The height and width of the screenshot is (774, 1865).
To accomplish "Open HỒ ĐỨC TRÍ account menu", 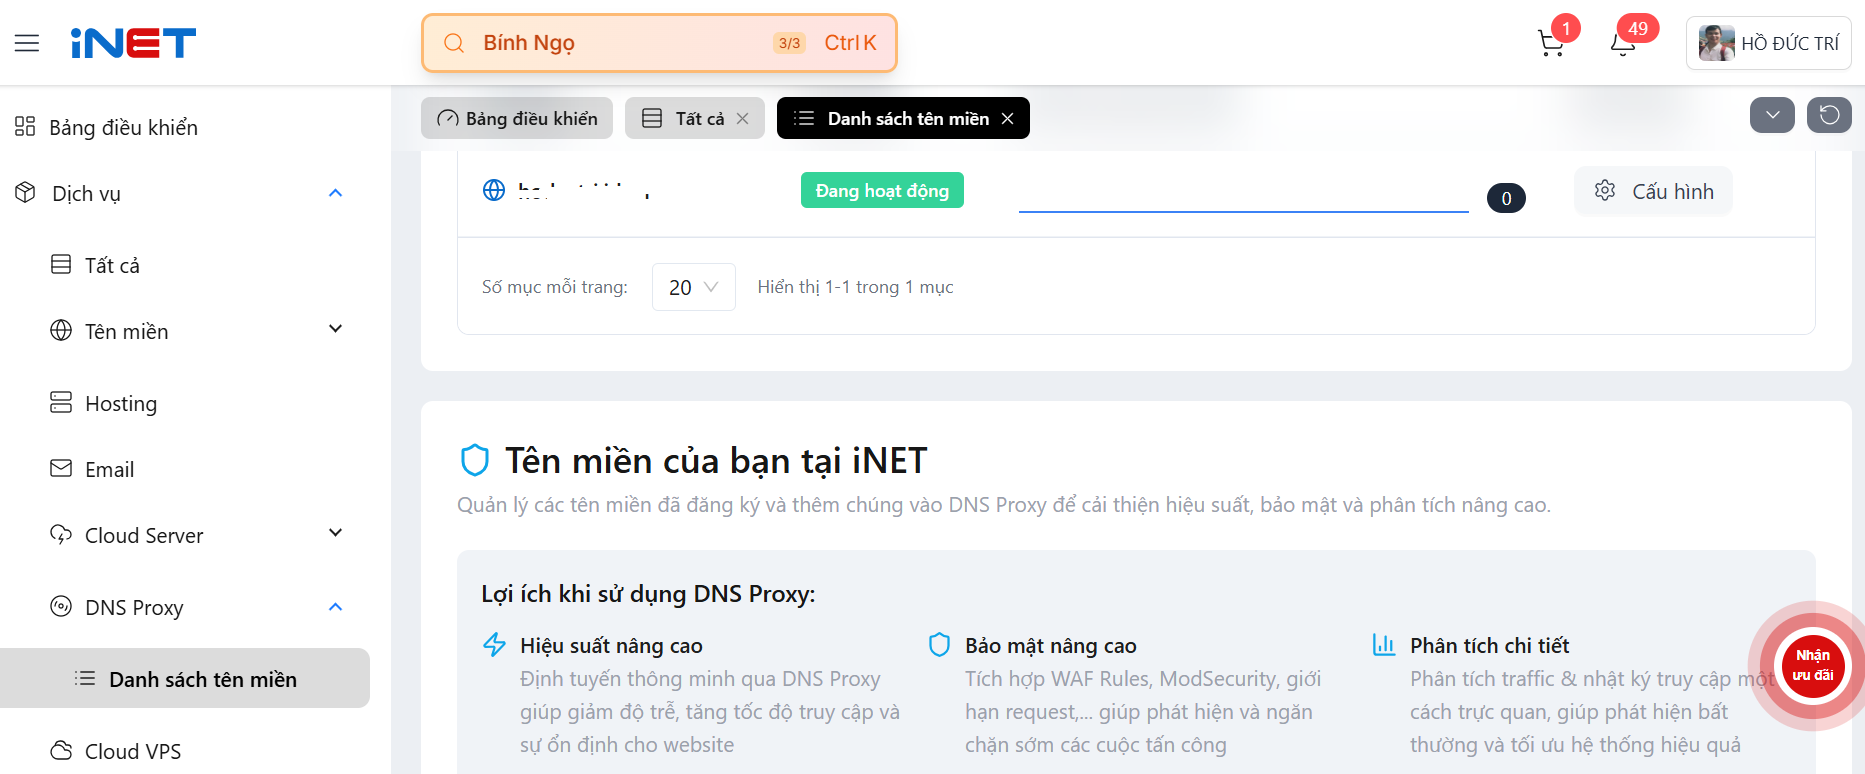I will click(1768, 43).
